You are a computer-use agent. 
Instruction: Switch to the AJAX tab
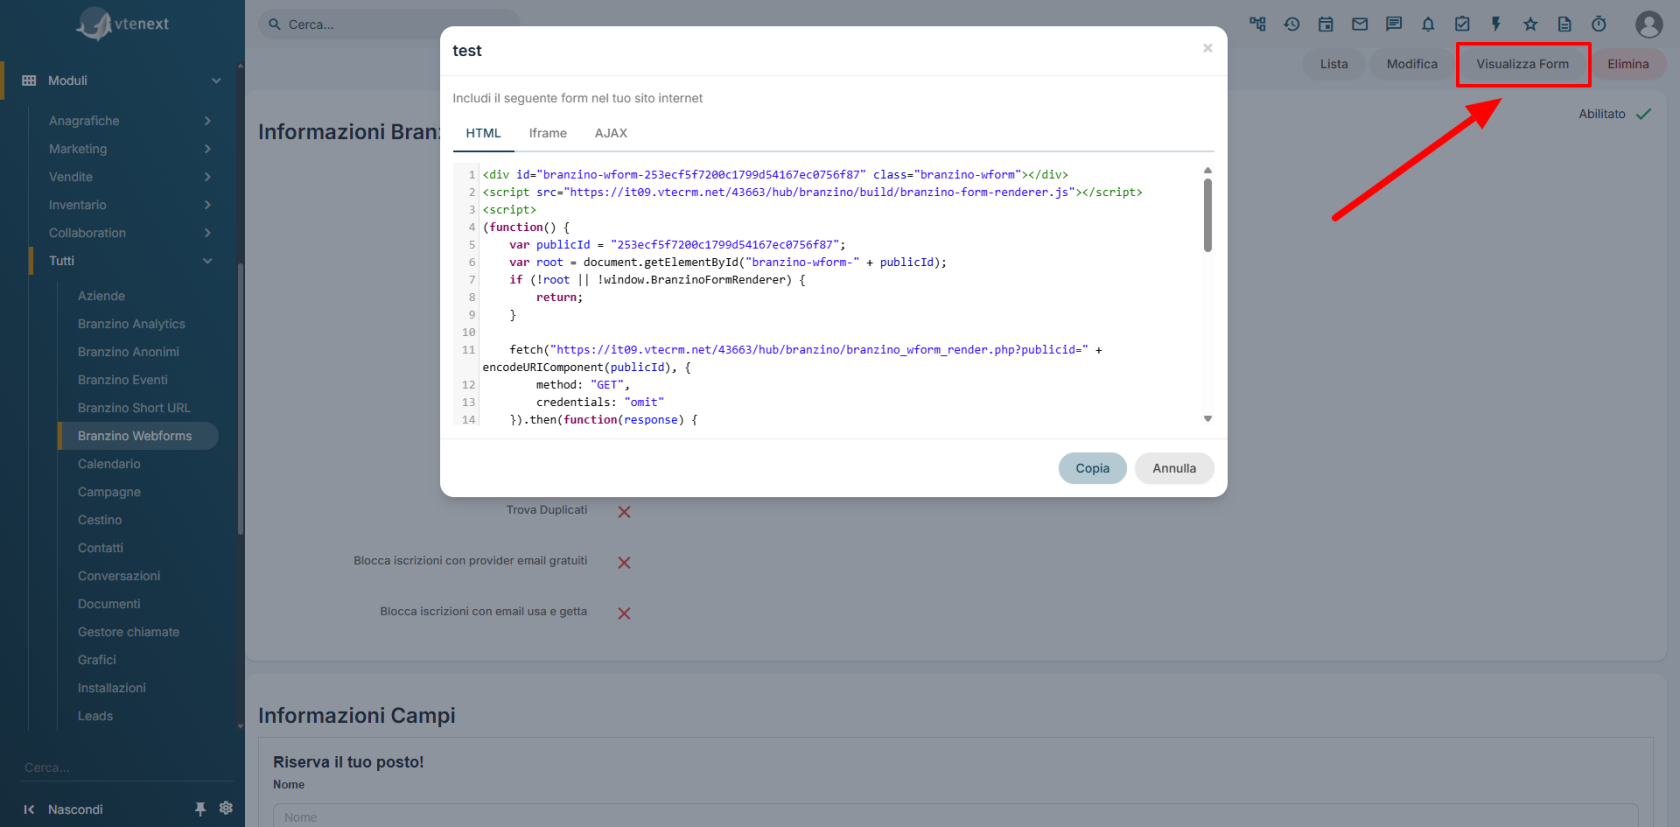(x=611, y=133)
